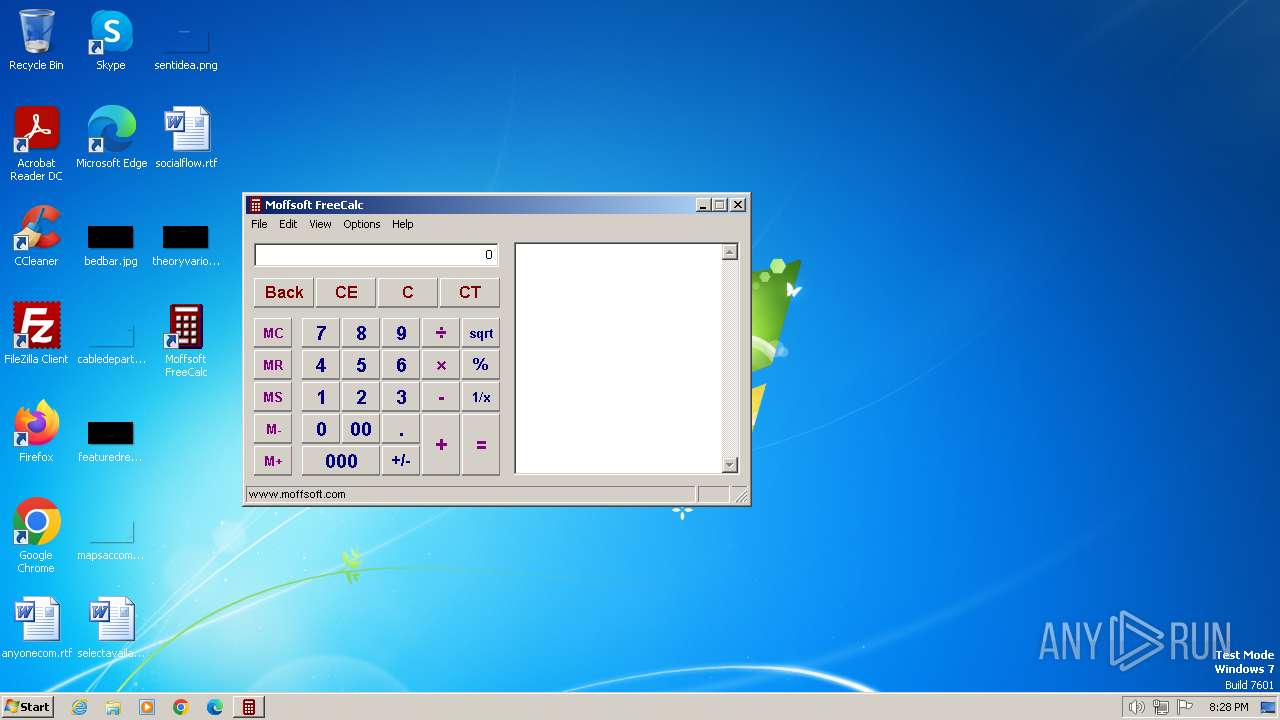The height and width of the screenshot is (720, 1280).
Task: Click the network tray icon
Action: [x=1161, y=707]
